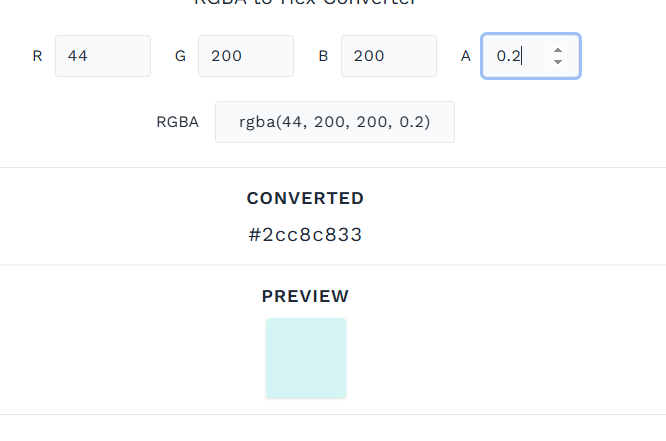Click the RGBA to Hex Converter title
The image size is (666, 441).
[x=305, y=3]
